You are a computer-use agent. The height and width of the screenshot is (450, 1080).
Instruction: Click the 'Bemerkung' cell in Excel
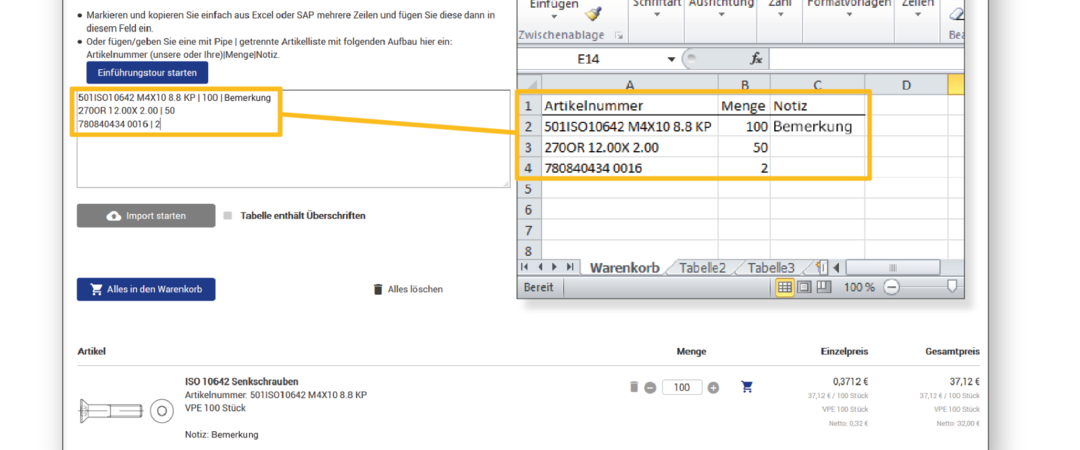point(818,127)
